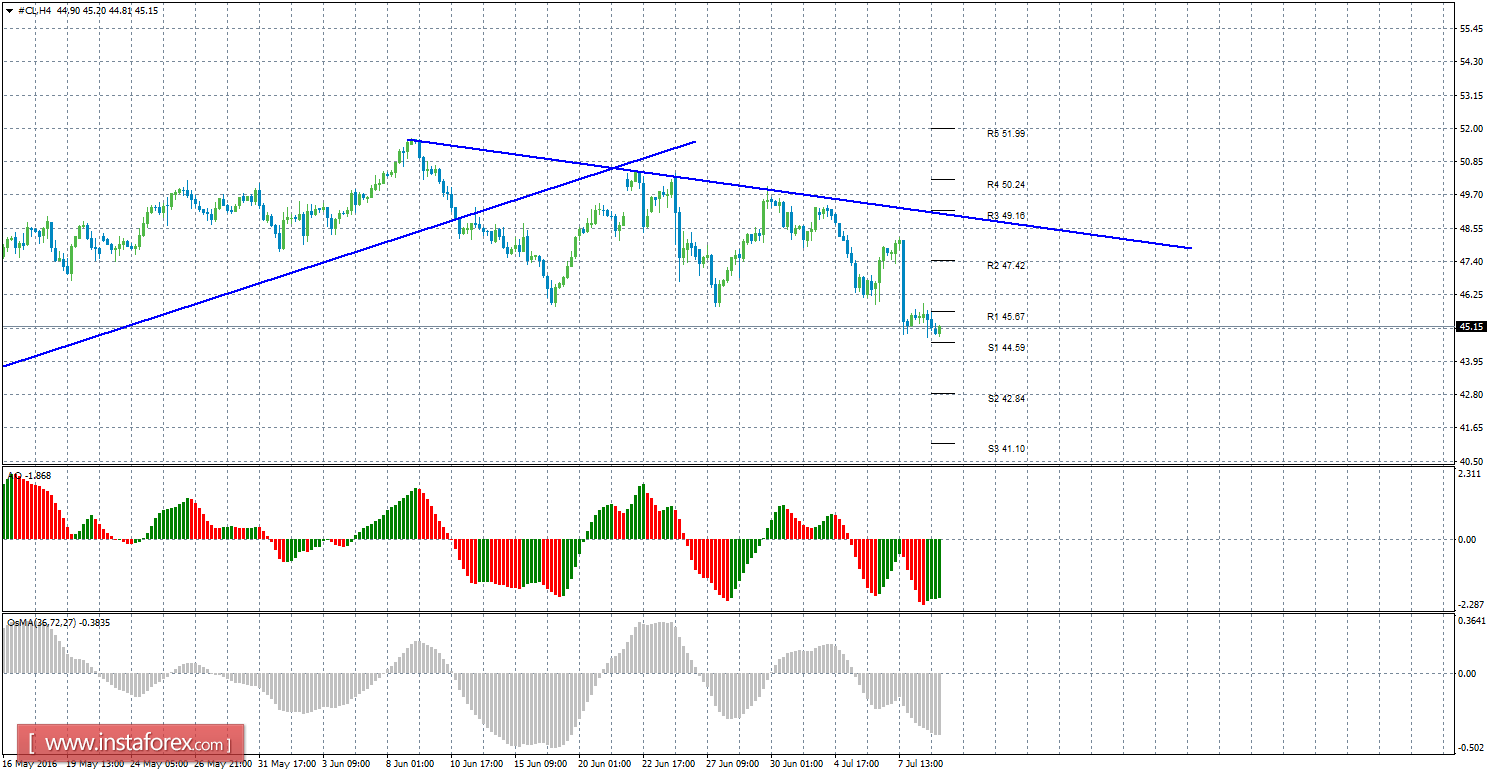Click the 46.25 price scale value
Viewport: 1494px width, 775px height.
point(1471,295)
